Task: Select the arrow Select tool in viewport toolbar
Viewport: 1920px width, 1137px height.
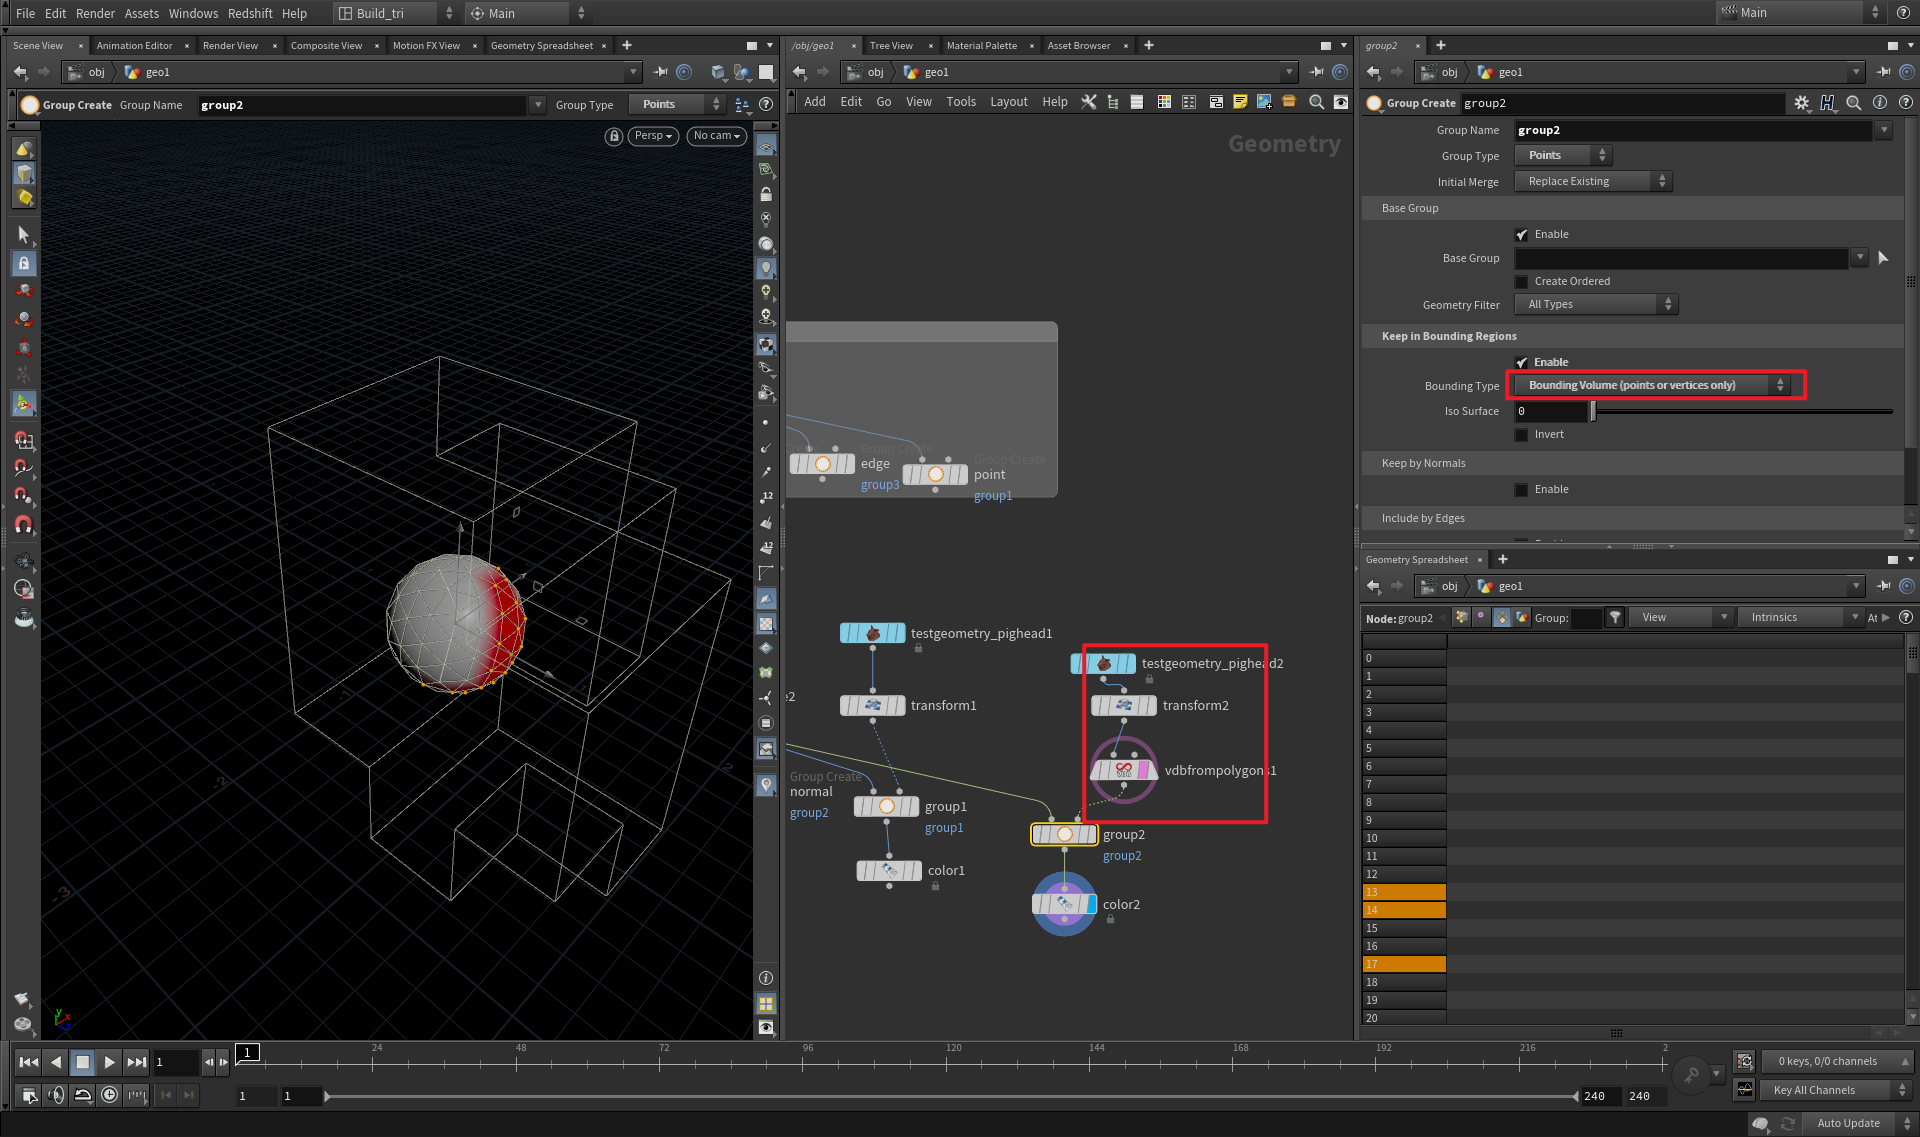Action: (x=24, y=233)
